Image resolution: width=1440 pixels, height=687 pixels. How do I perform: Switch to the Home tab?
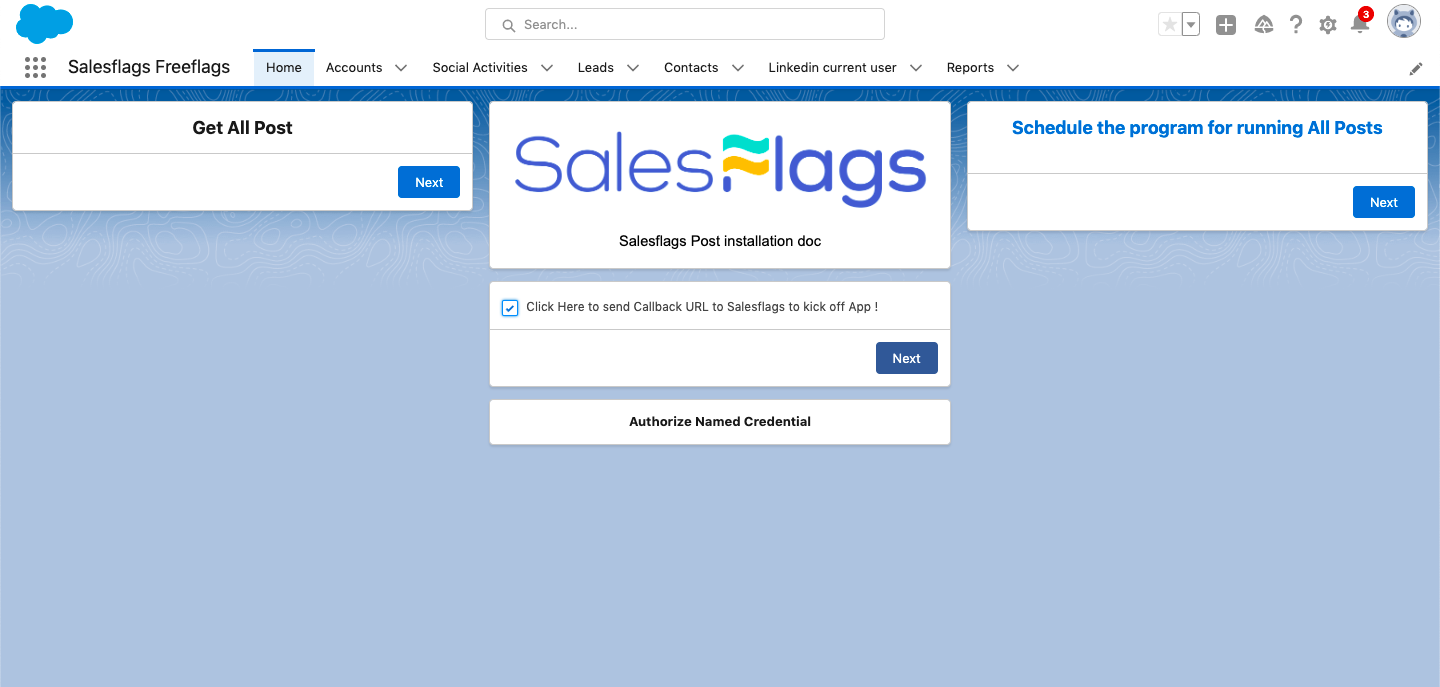coord(284,67)
